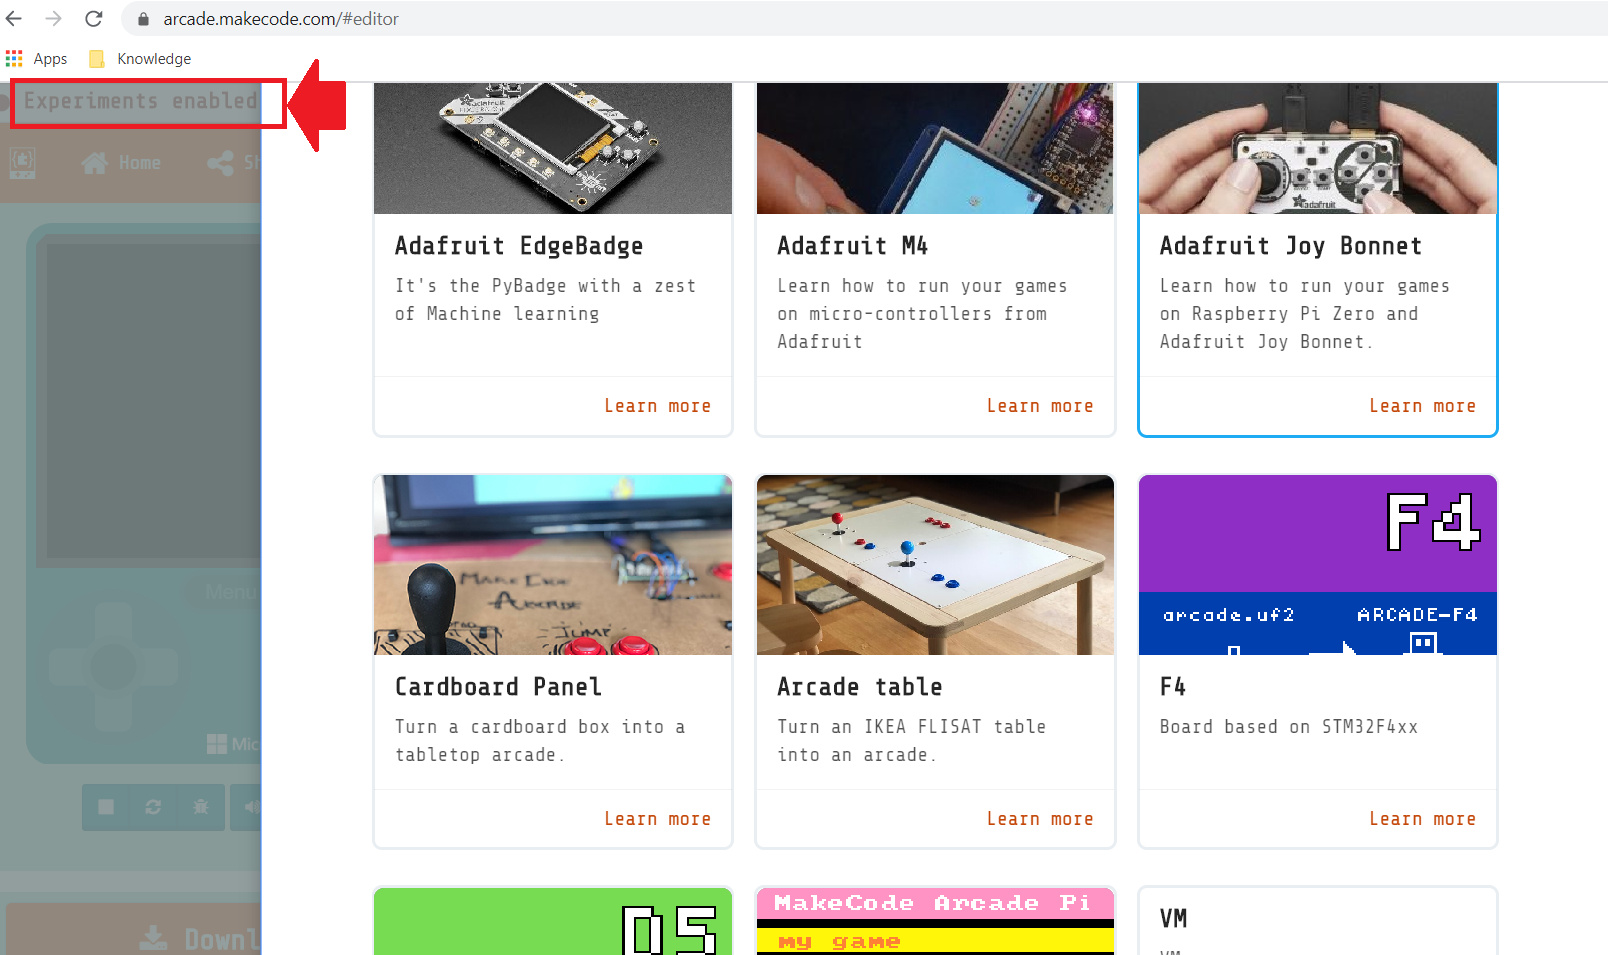Screen dimensions: 1608x955
Task: Restart the simulator with the refresh icon
Action: tap(153, 807)
